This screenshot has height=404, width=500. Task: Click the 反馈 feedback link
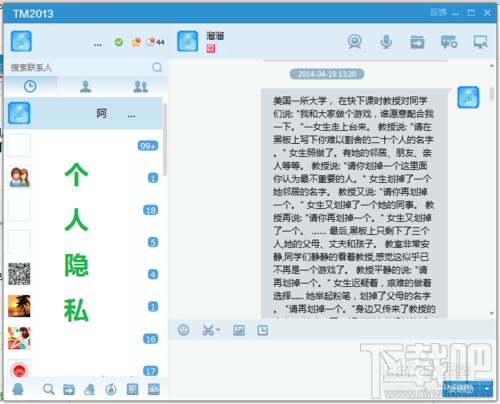438,13
